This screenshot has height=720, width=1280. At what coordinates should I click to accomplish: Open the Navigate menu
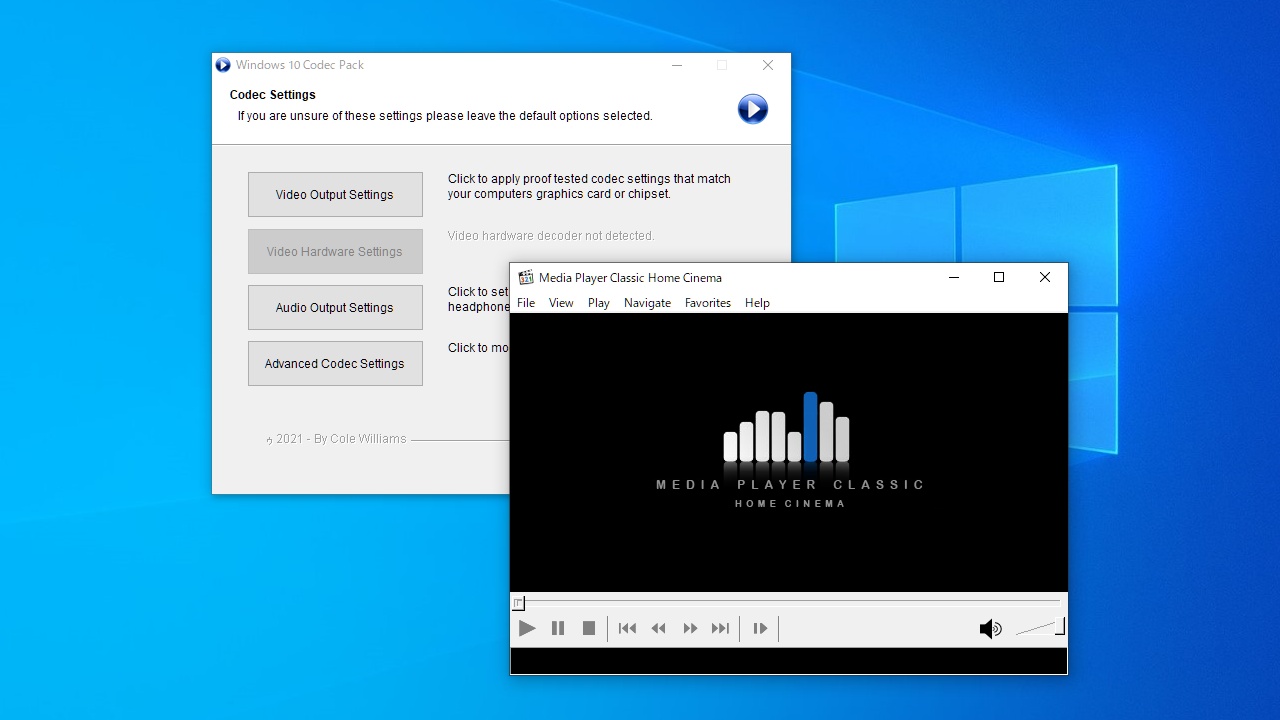[647, 303]
